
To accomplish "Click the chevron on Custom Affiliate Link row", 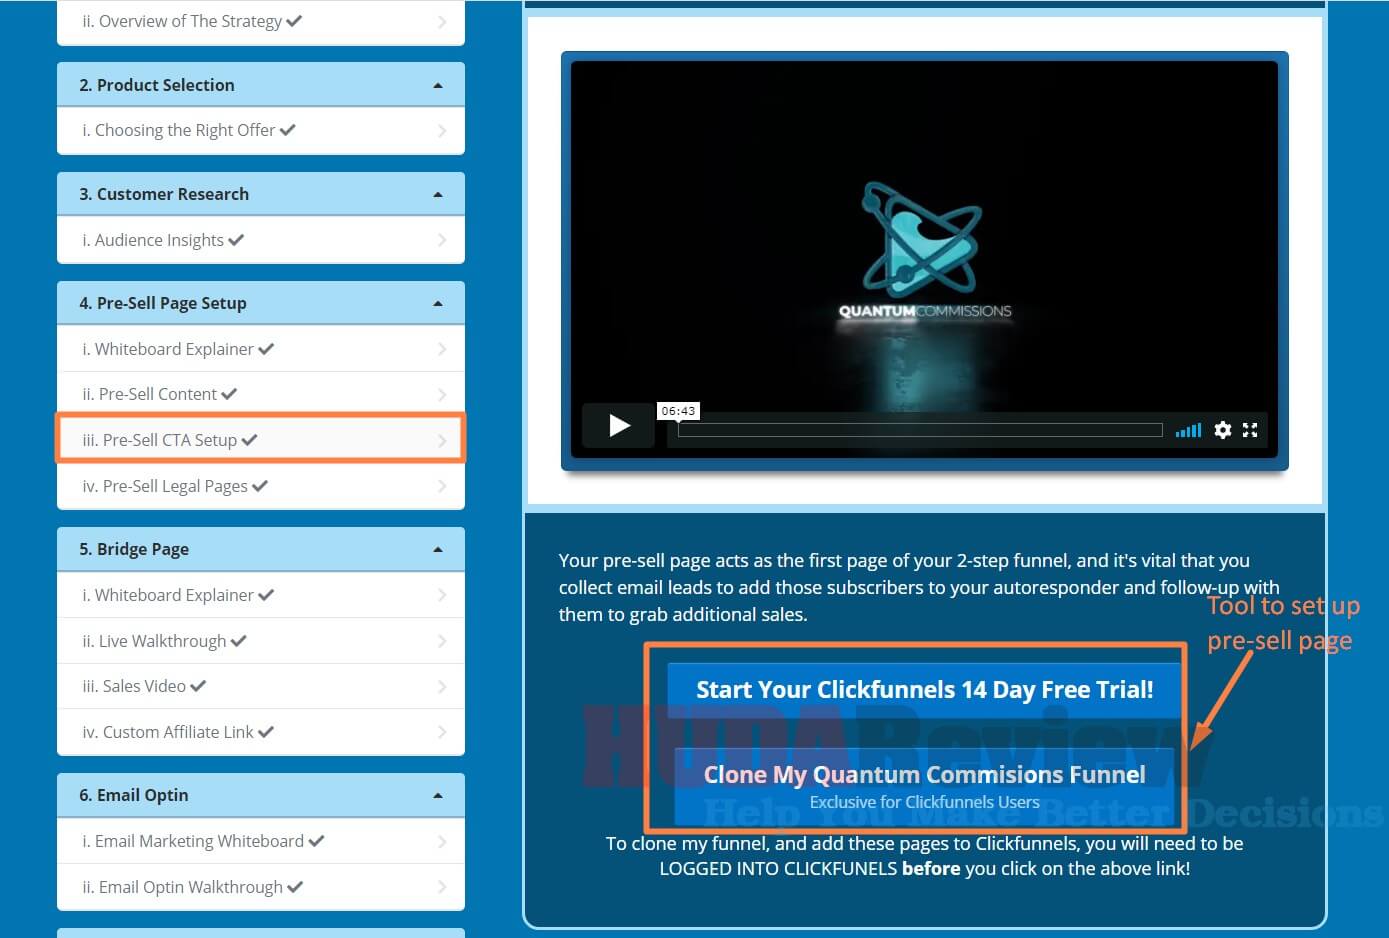I will coord(442,732).
